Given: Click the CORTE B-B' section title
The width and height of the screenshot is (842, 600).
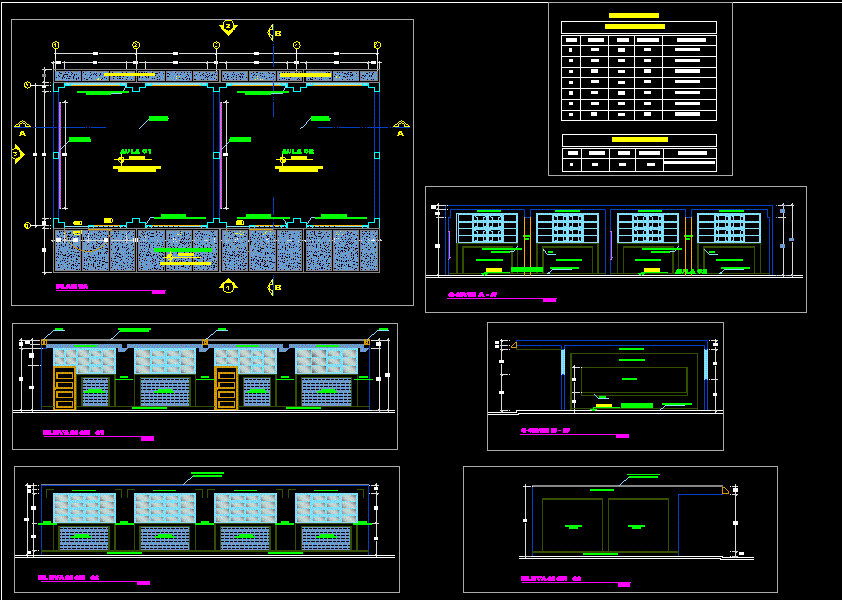Looking at the screenshot, I should click(545, 430).
